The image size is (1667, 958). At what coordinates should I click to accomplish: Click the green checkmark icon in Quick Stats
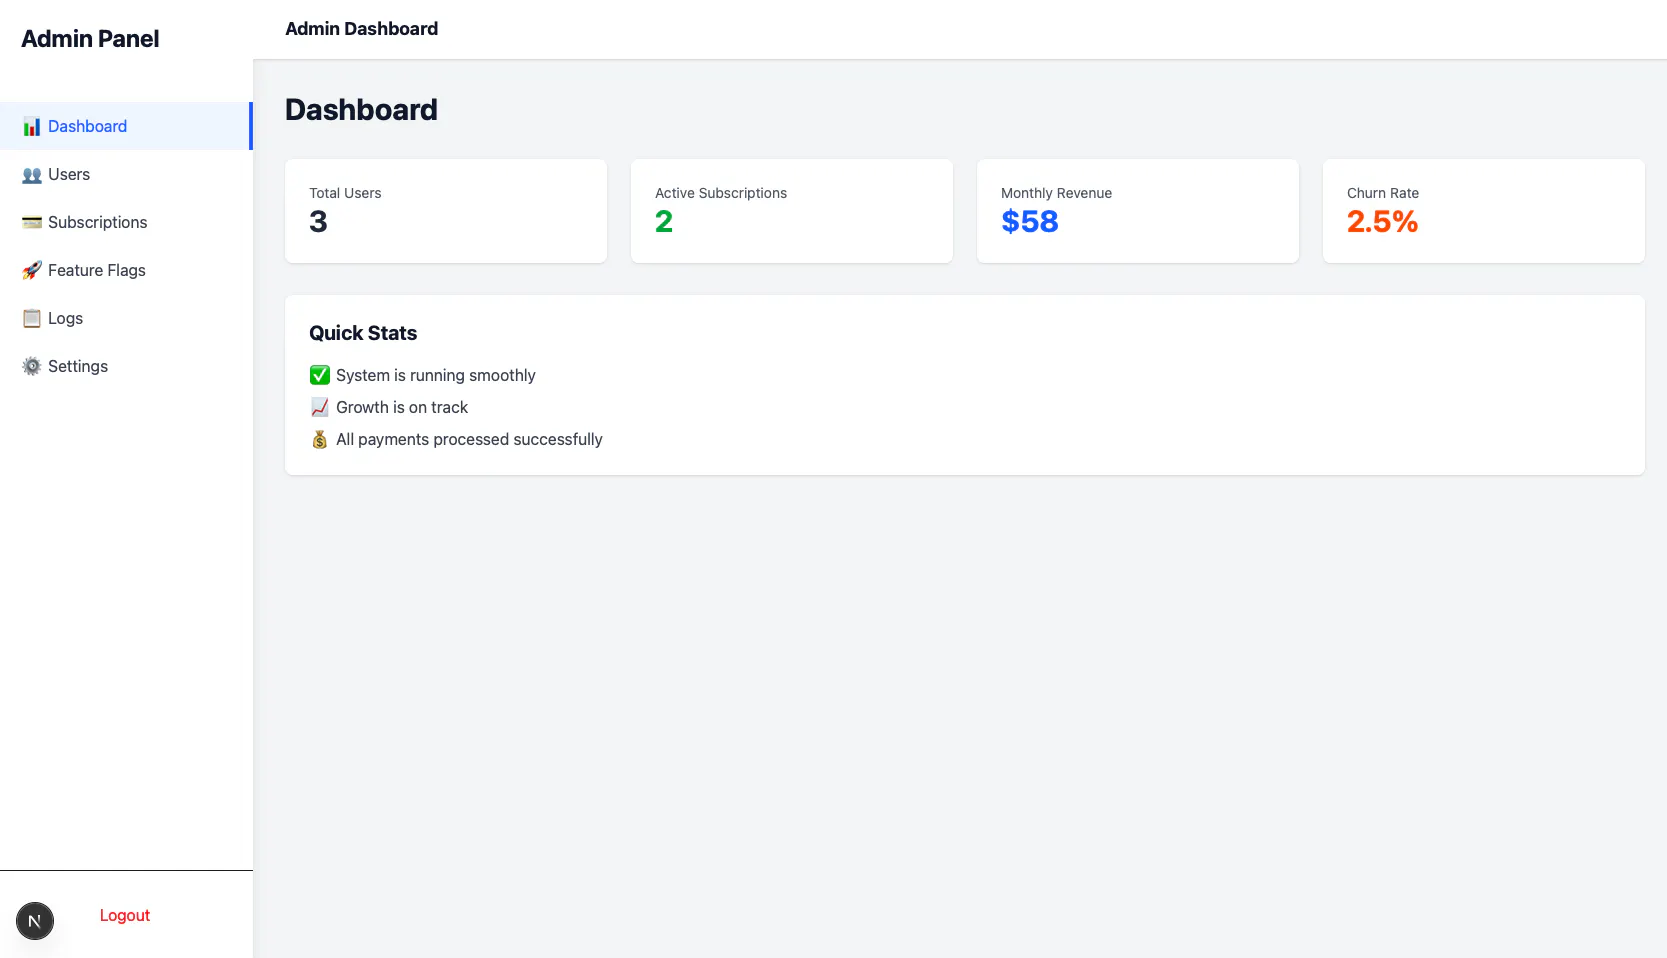coord(320,375)
